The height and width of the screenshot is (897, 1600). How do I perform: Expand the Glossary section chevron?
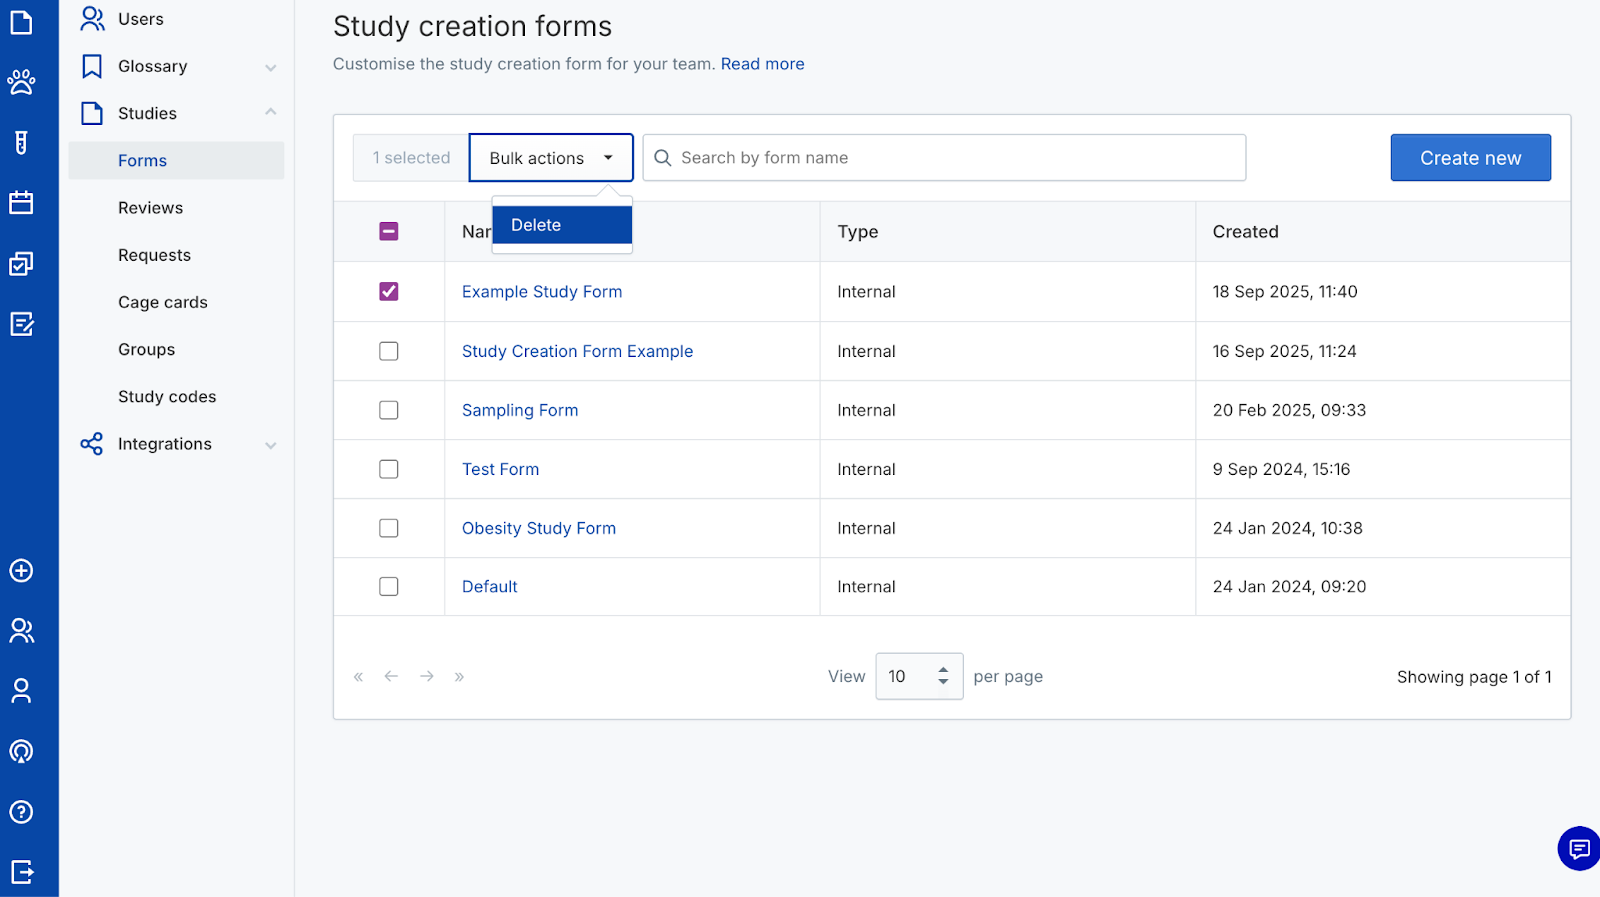tap(270, 67)
